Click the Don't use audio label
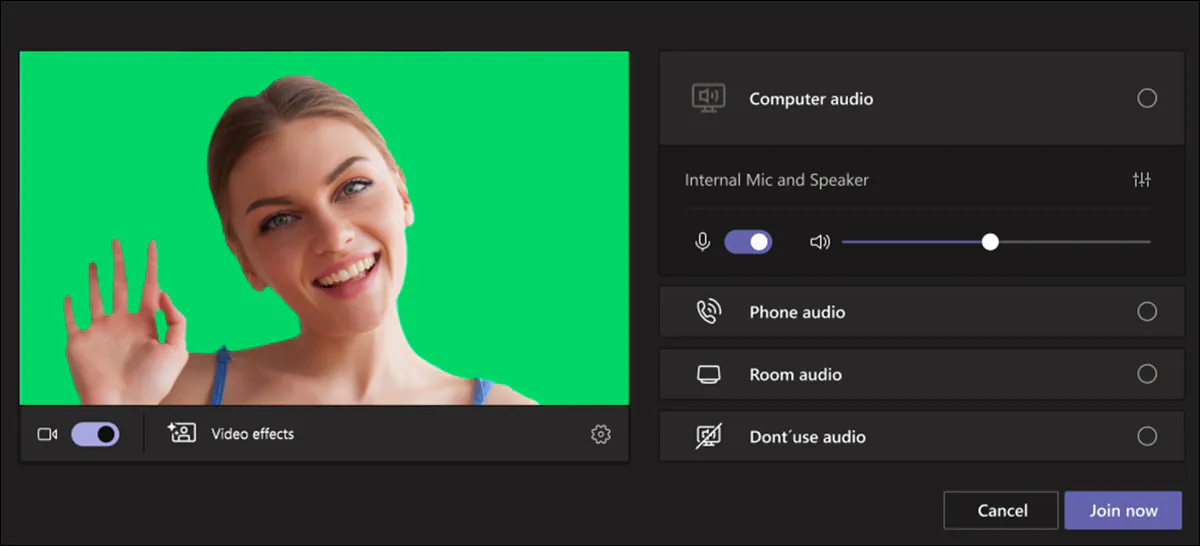The width and height of the screenshot is (1200, 546). (x=808, y=437)
